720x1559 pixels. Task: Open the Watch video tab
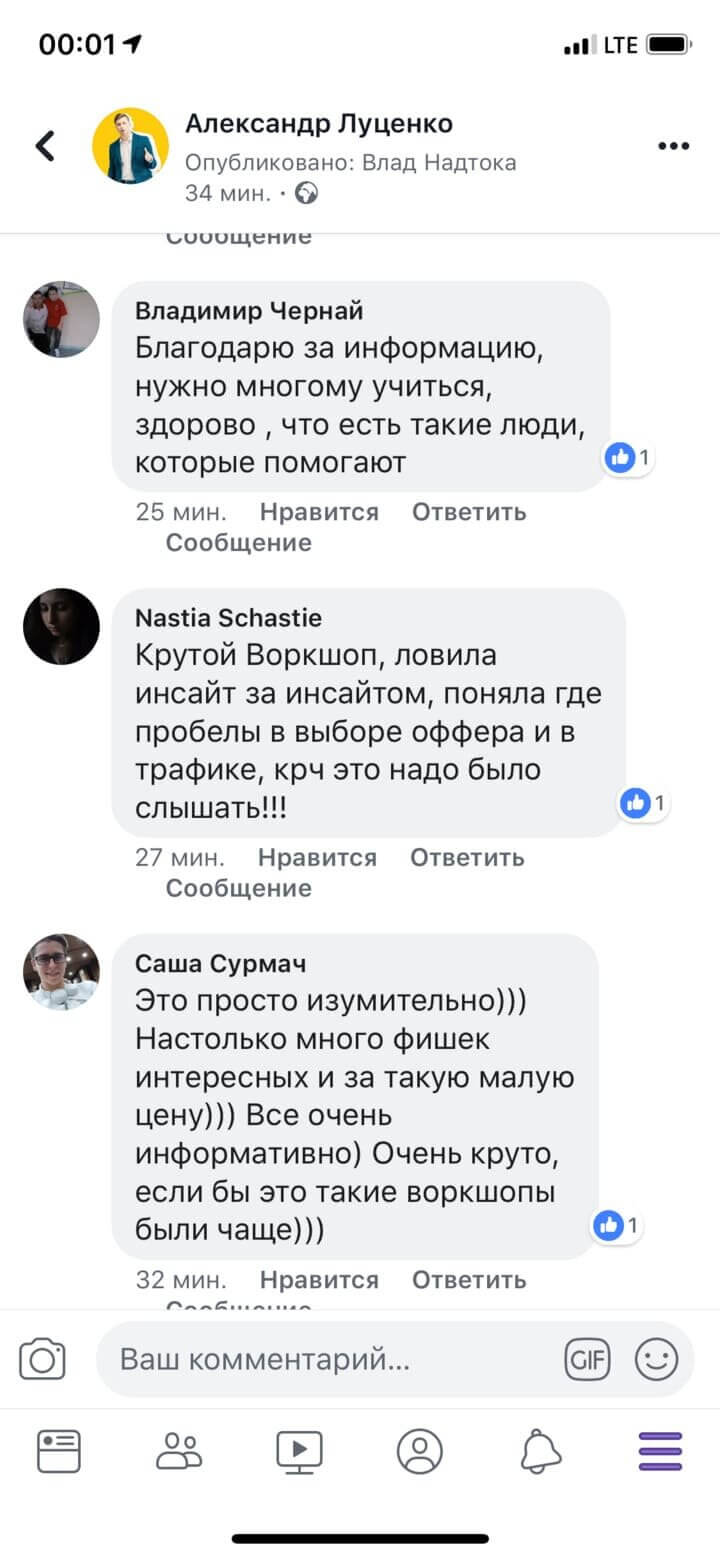coord(299,1451)
